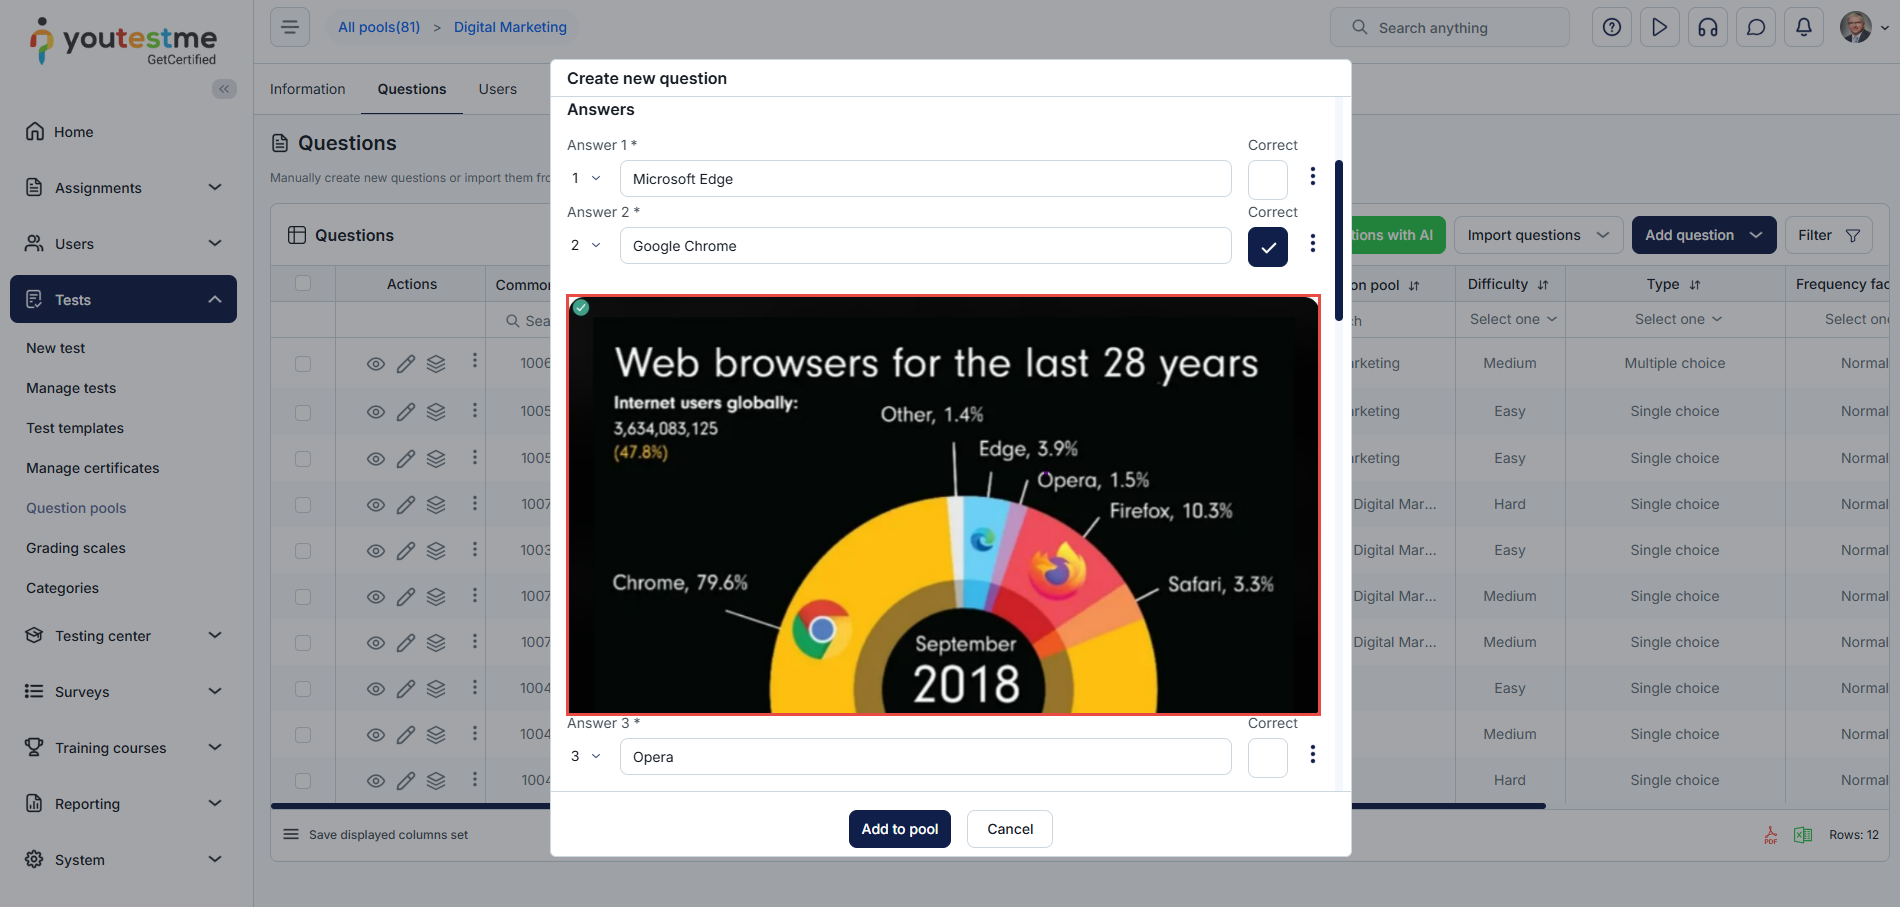Sort by Difficulty column arrows

click(1543, 285)
